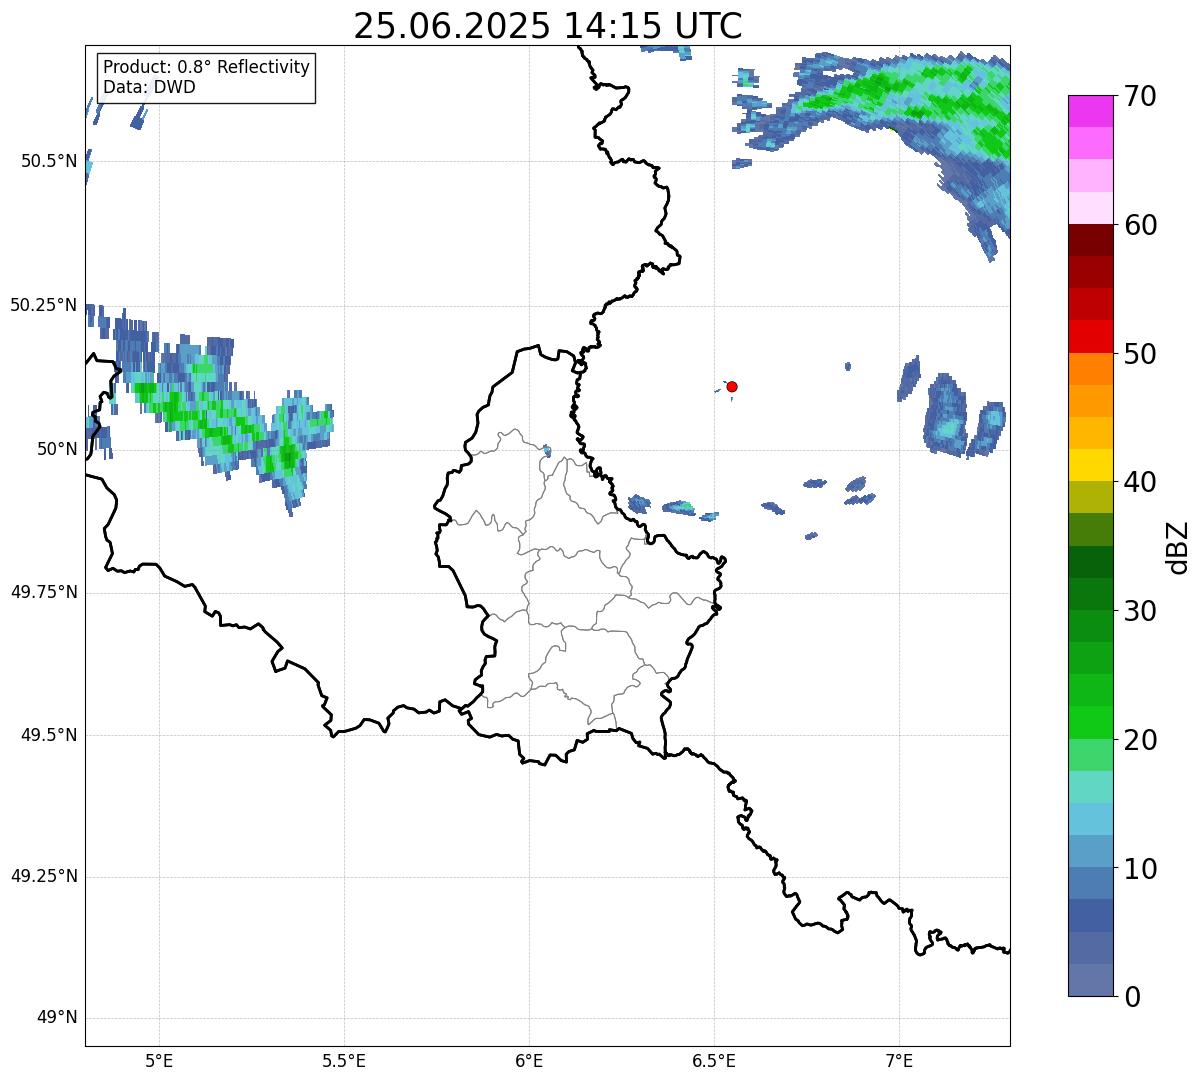
Task: Click the colorbar tick label 50
Action: [x=1140, y=354]
